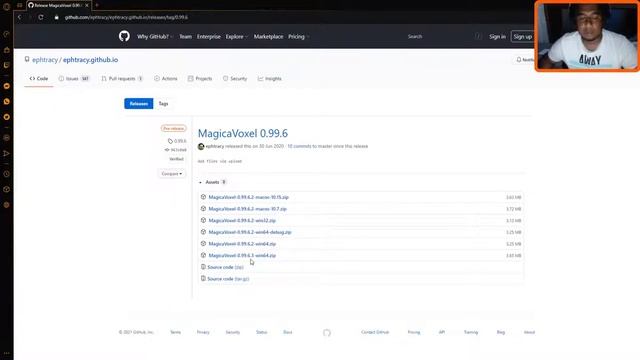Download MagicaVoxel-0.99.6.2-win64.zip
The width and height of the screenshot is (640, 360).
(x=242, y=244)
